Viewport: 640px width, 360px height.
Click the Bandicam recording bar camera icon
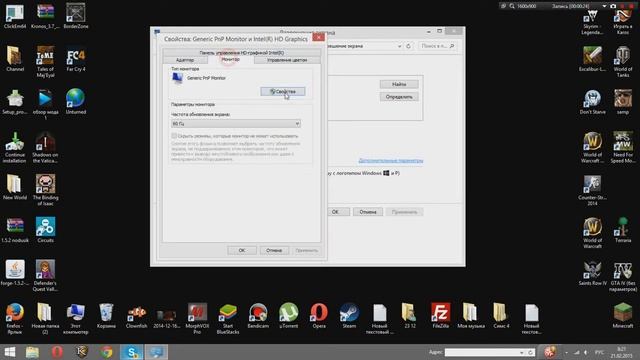[613, 6]
